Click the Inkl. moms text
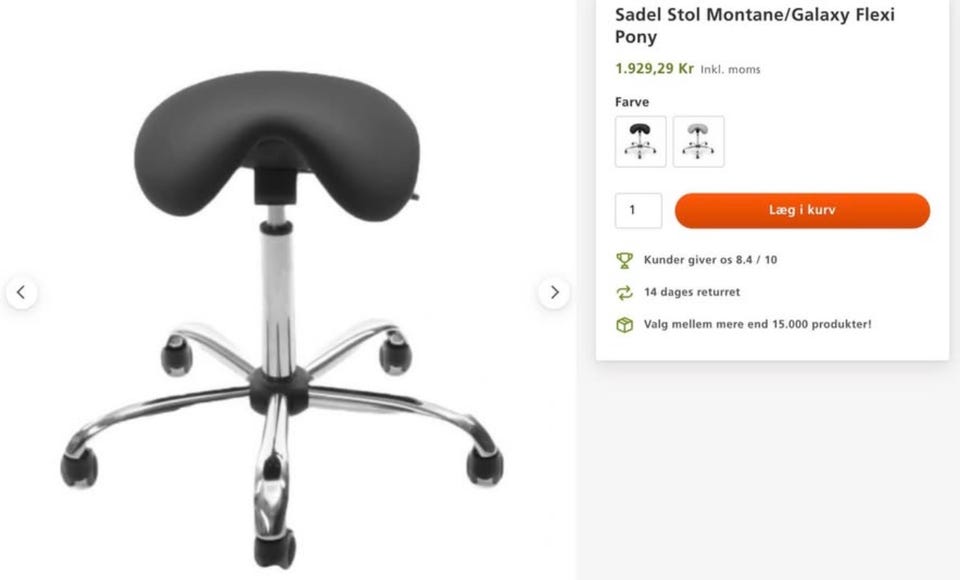The image size is (960, 580). (730, 69)
